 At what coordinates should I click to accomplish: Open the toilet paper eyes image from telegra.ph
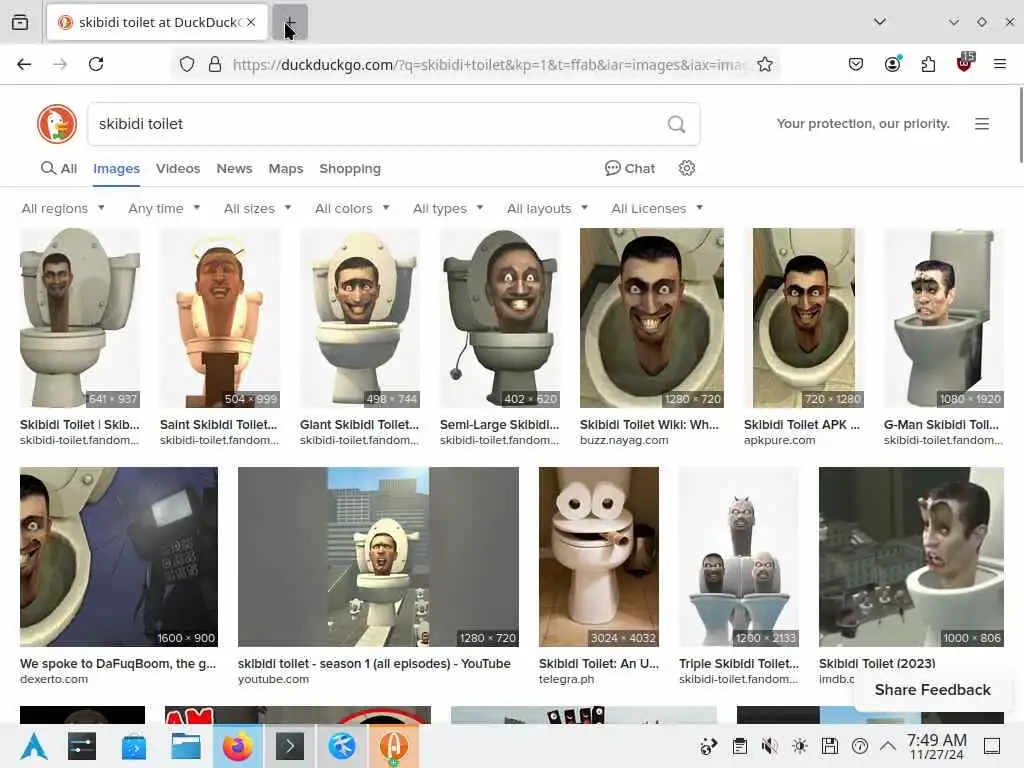coord(598,556)
